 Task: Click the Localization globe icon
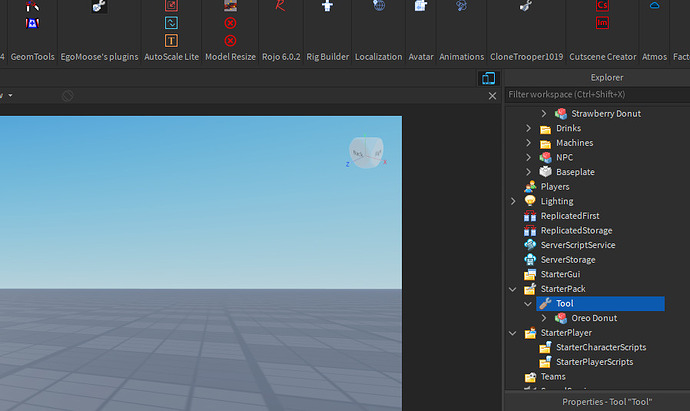[x=378, y=5]
